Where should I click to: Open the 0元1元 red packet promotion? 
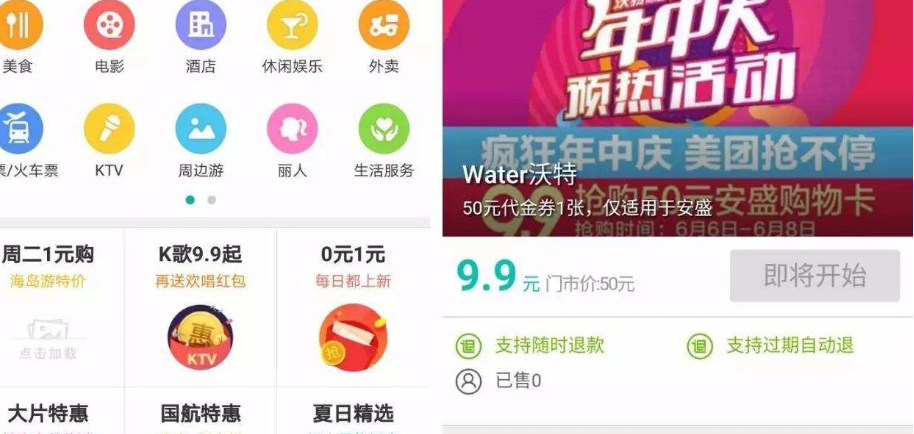tap(353, 308)
